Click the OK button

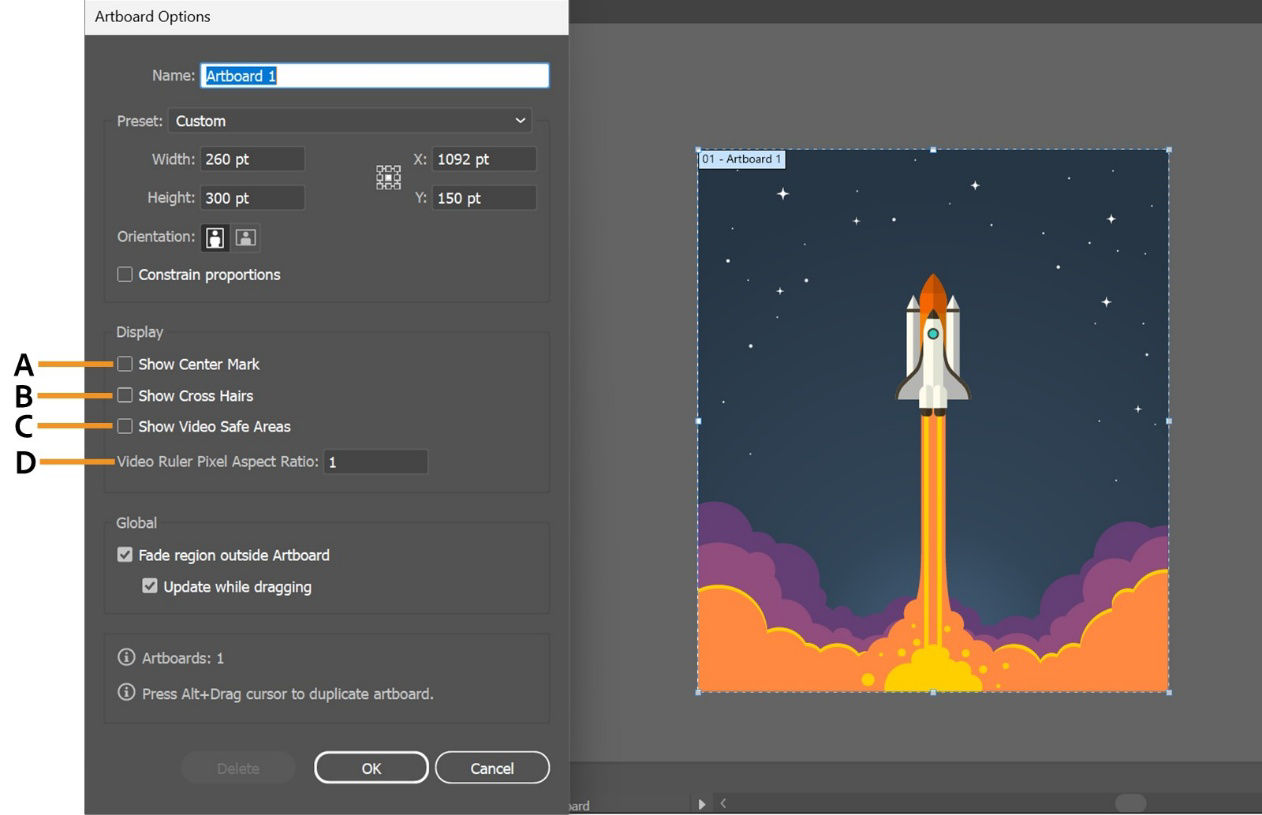point(371,768)
